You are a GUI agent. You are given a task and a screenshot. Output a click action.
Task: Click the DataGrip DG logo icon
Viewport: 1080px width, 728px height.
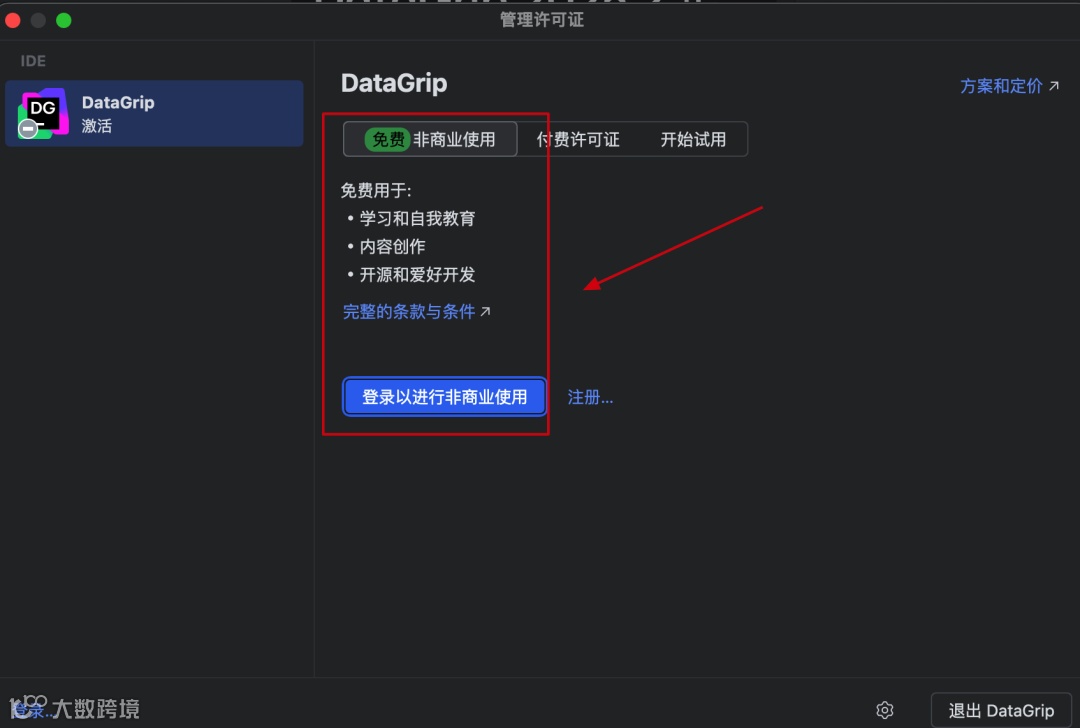(x=43, y=113)
